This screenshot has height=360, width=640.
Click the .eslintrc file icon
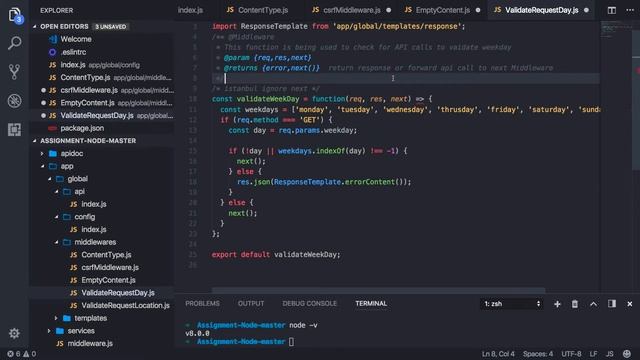(x=52, y=52)
